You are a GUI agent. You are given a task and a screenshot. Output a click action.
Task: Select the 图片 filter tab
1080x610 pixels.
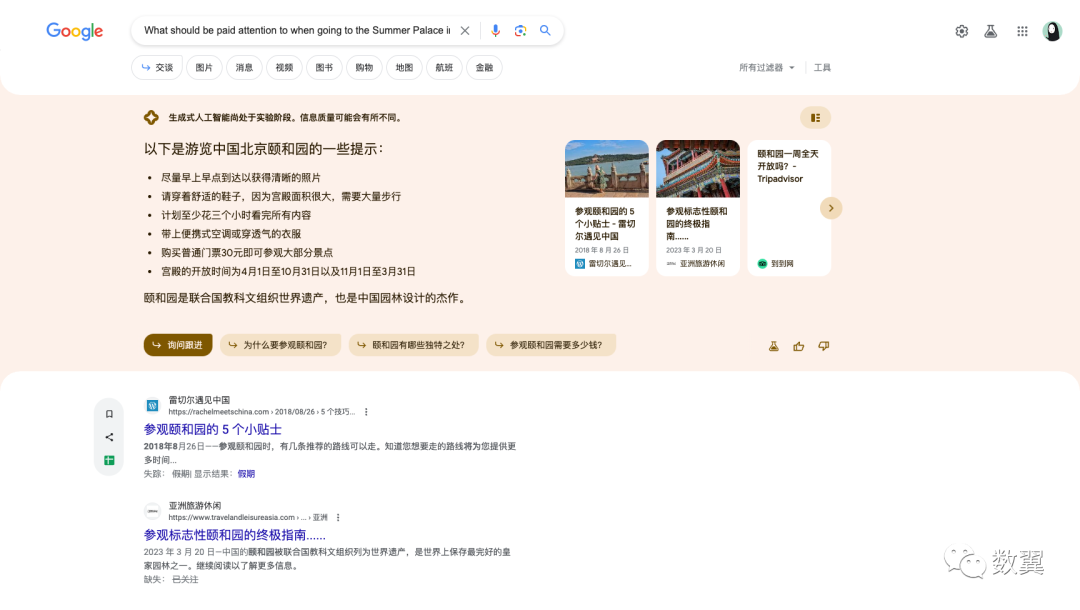pyautogui.click(x=204, y=67)
